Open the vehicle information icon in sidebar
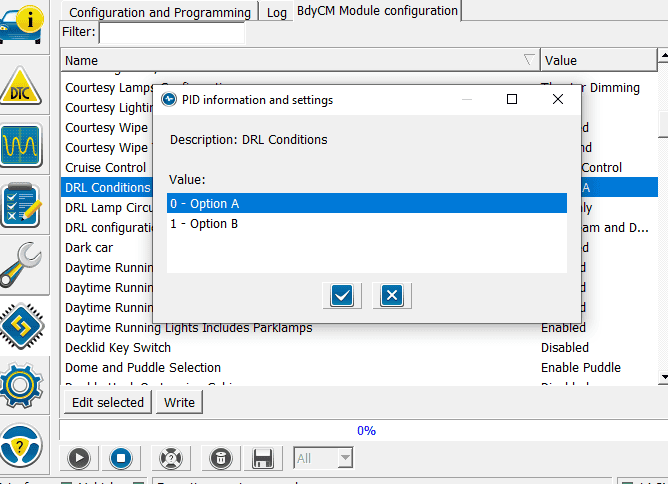Screen dimensions: 668x484 coord(22,24)
